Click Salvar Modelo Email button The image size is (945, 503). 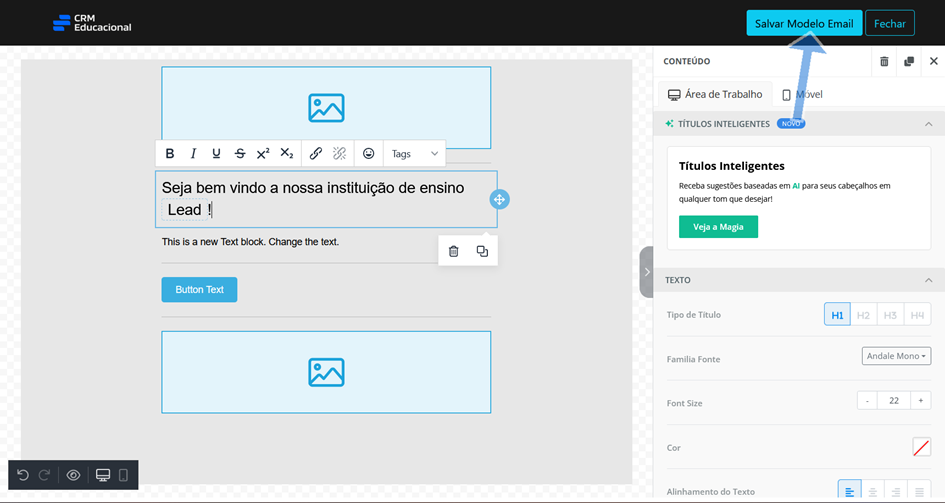[x=804, y=23]
